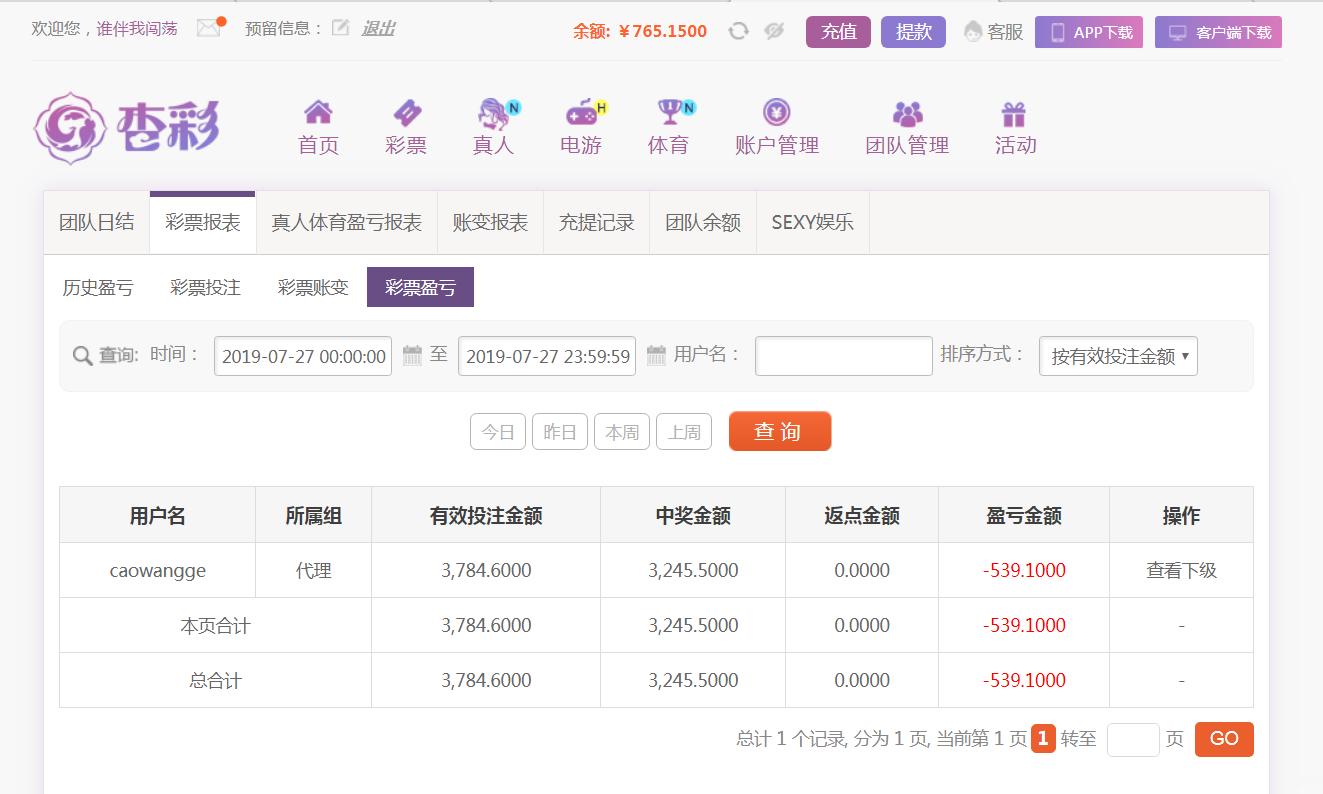Open the 彩票 lottery ticket icon

point(406,112)
